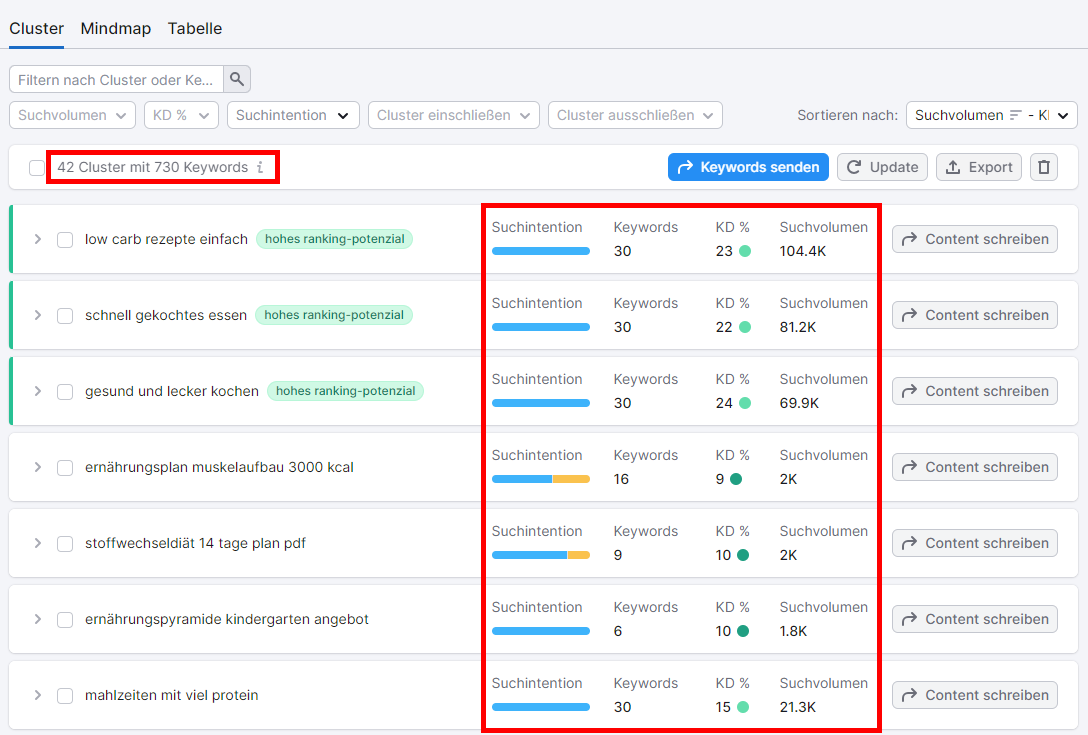Expand the schnell gekochtes essen cluster

tap(38, 315)
